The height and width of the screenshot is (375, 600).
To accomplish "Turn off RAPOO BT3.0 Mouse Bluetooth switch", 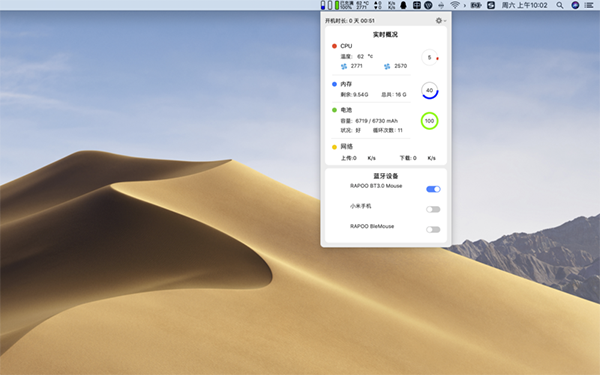I will [x=433, y=189].
